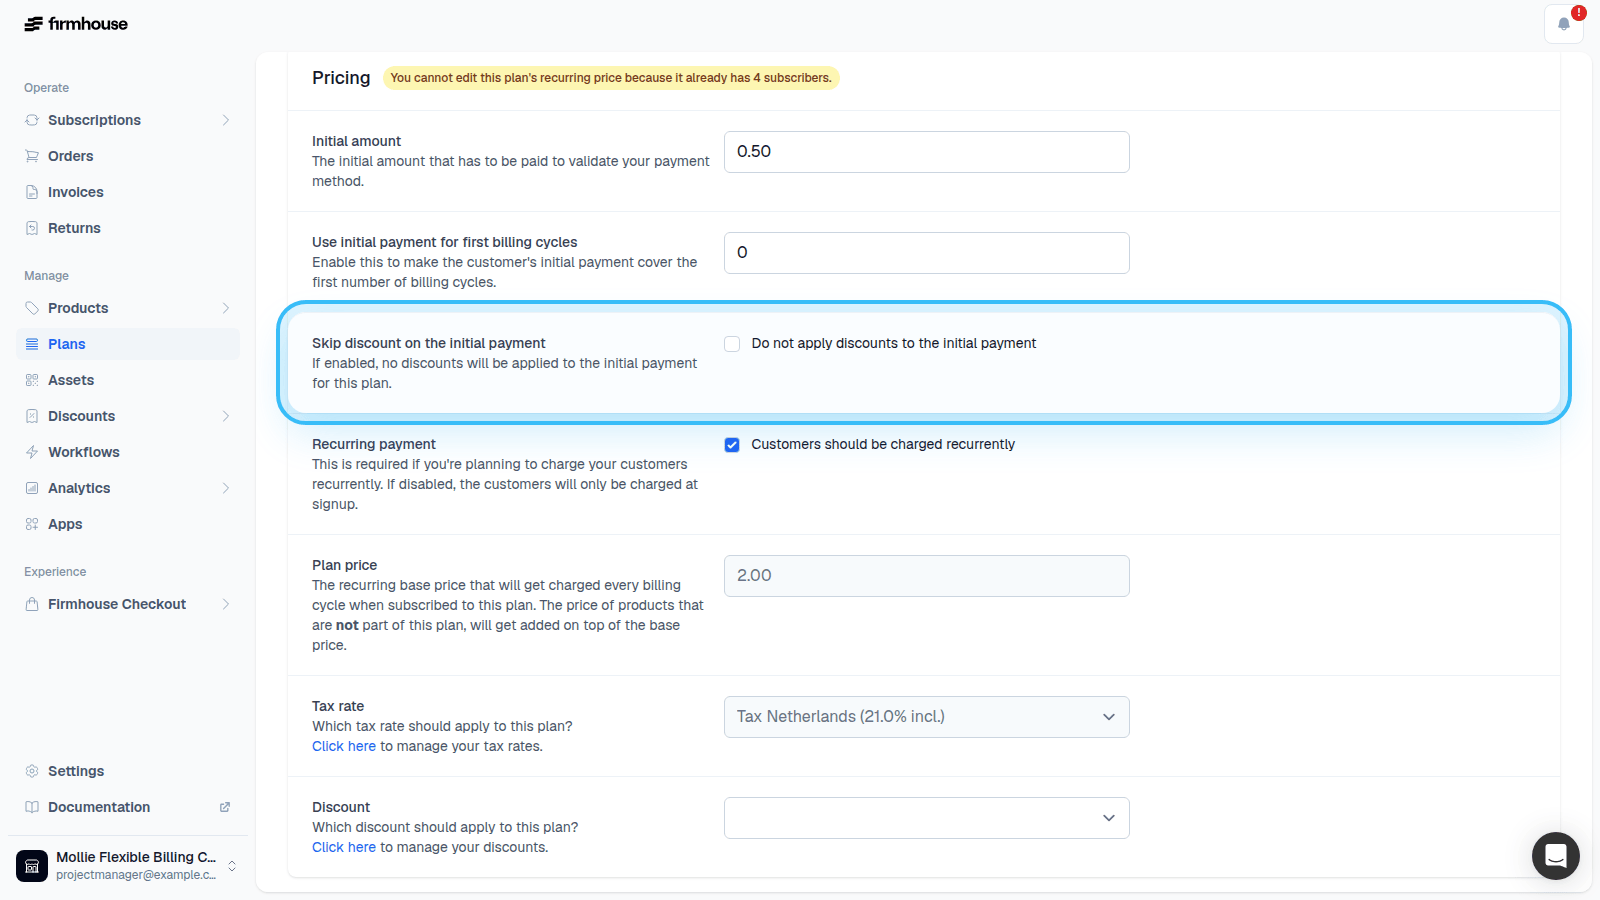This screenshot has width=1600, height=900.
Task: Open the notifications bell
Action: (x=1564, y=24)
